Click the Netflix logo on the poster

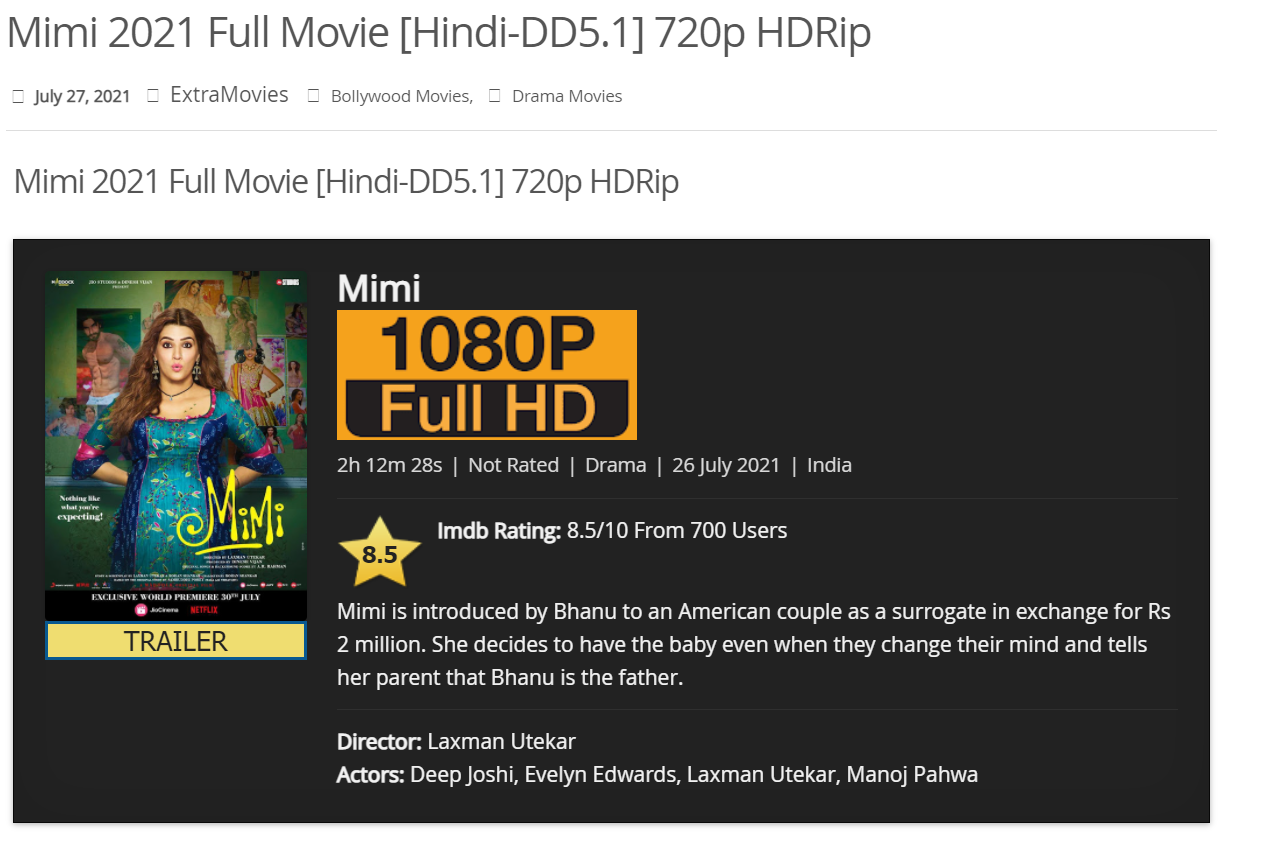click(205, 609)
